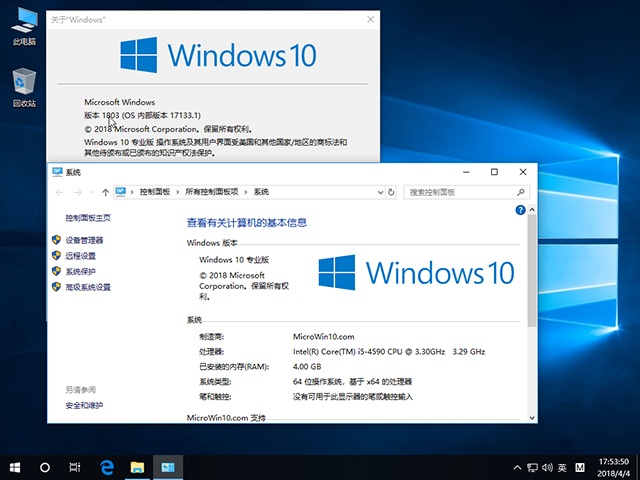Open the This PC desktop icon

tap(24, 26)
